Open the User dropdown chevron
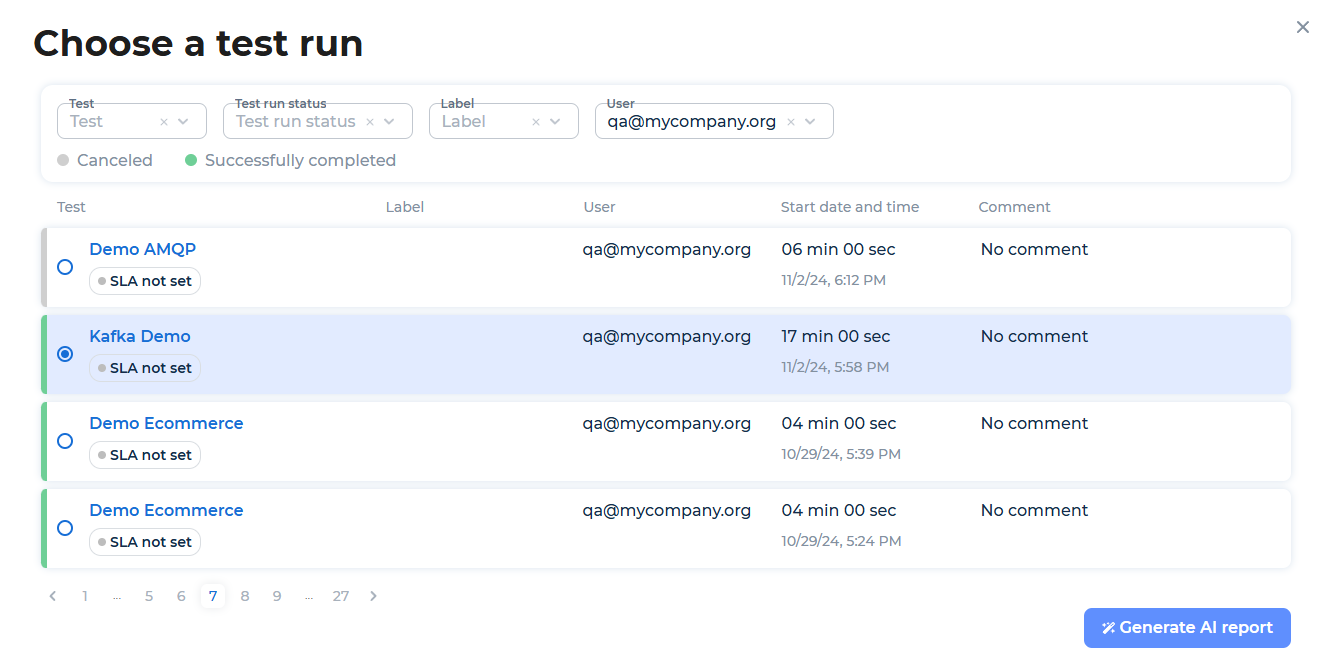 point(811,122)
